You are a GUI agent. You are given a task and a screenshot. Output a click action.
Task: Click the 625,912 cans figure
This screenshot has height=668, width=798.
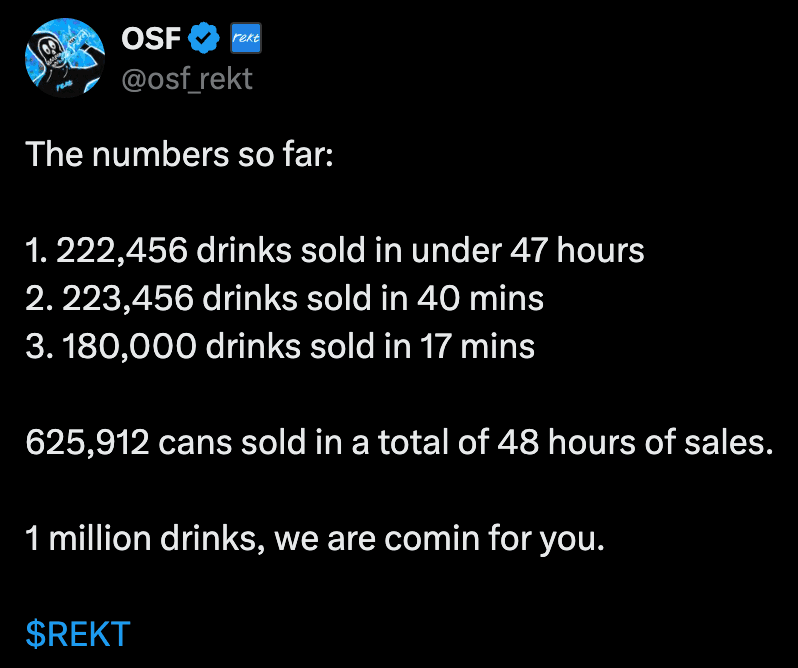(x=87, y=442)
